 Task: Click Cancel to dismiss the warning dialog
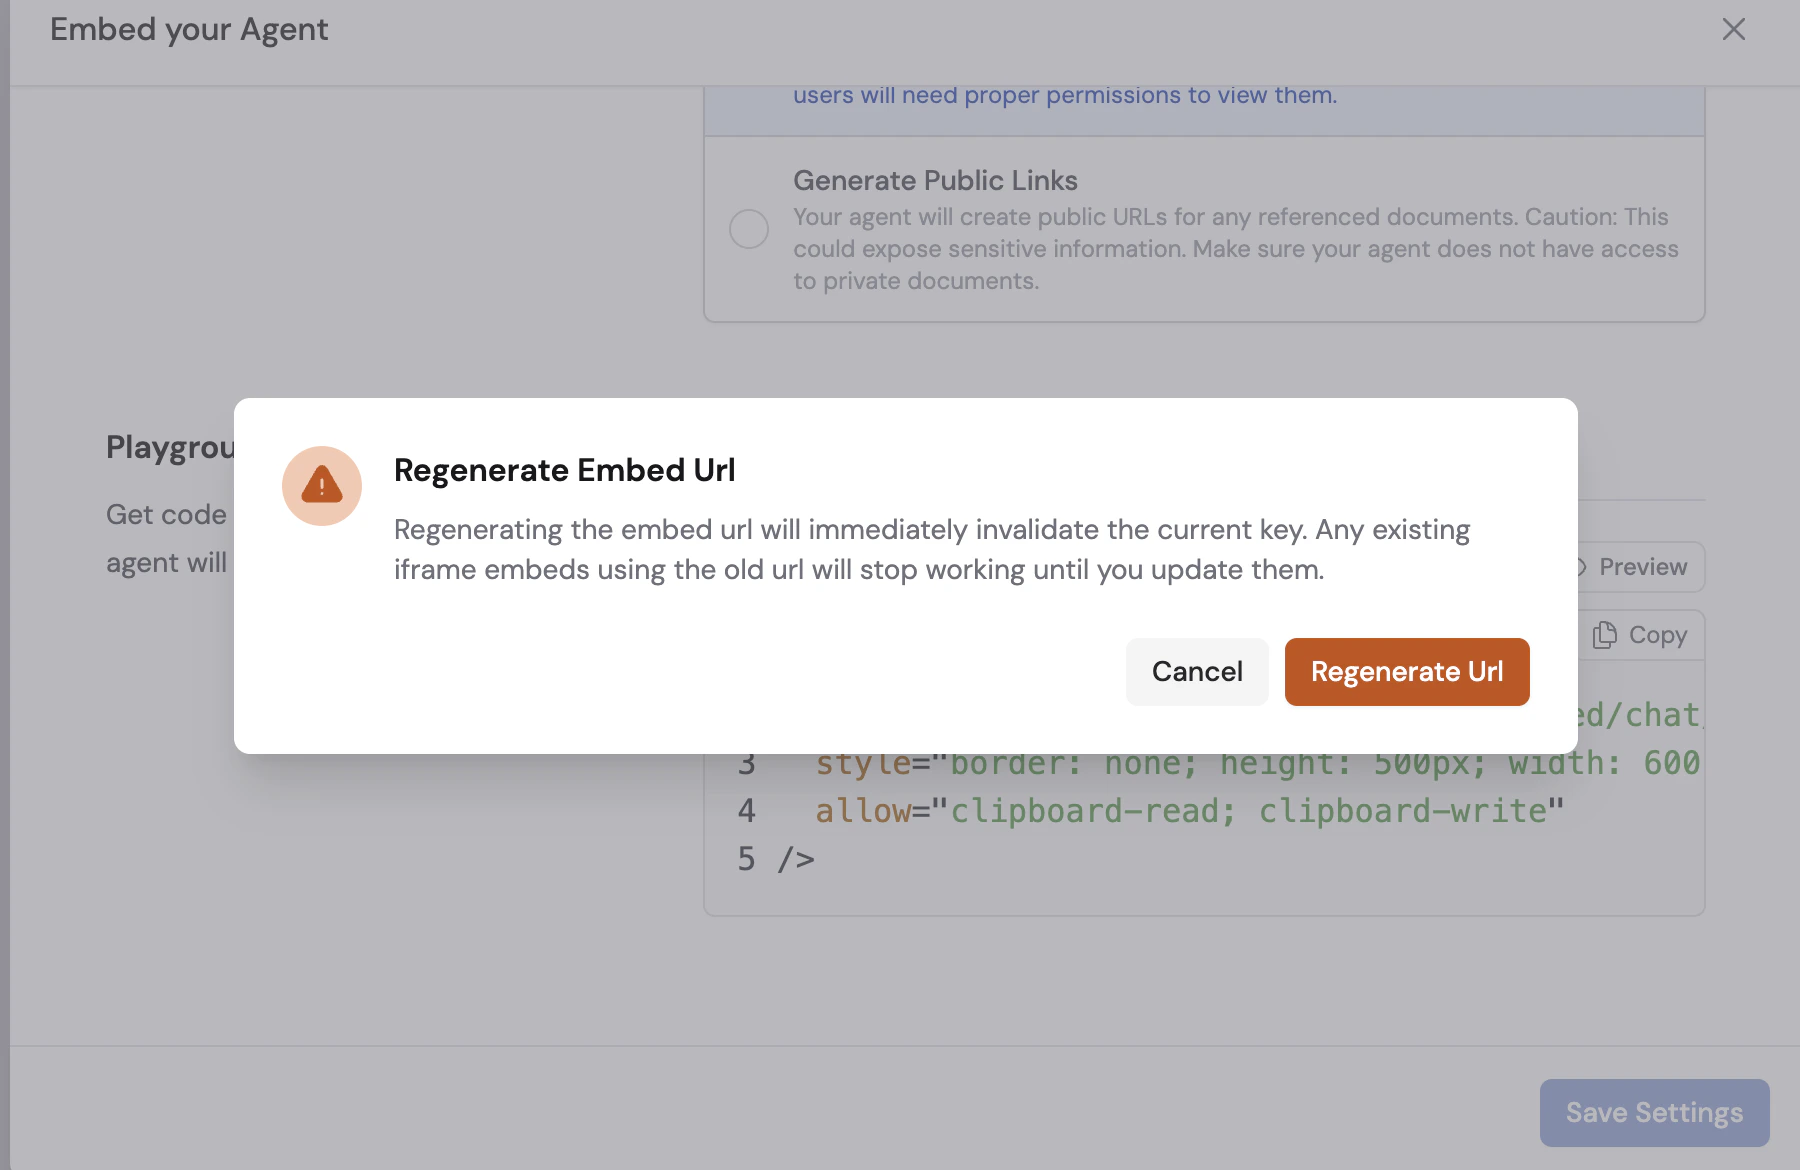(1196, 671)
